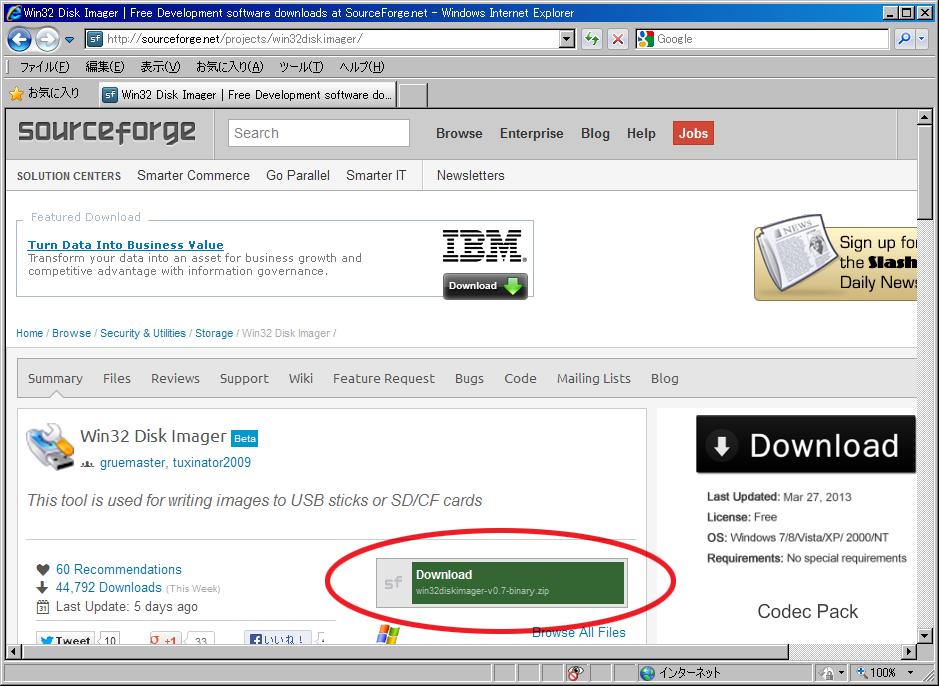The width and height of the screenshot is (939, 686).
Task: Switch to the Wiki project tab
Action: pyautogui.click(x=300, y=378)
